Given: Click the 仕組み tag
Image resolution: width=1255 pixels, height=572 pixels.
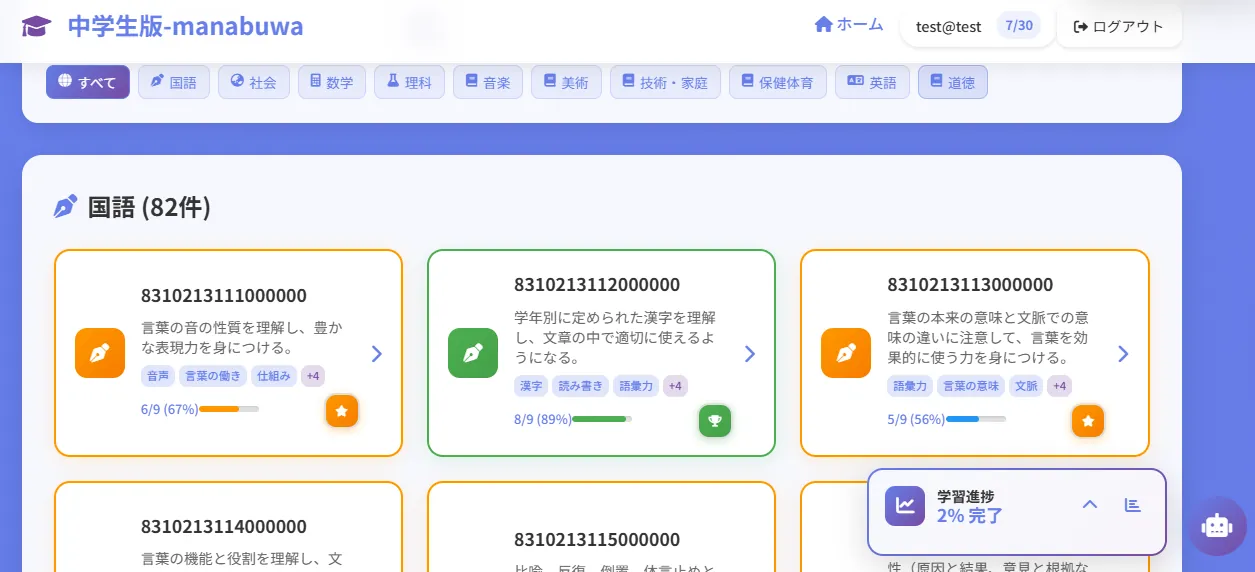Looking at the screenshot, I should [x=273, y=376].
